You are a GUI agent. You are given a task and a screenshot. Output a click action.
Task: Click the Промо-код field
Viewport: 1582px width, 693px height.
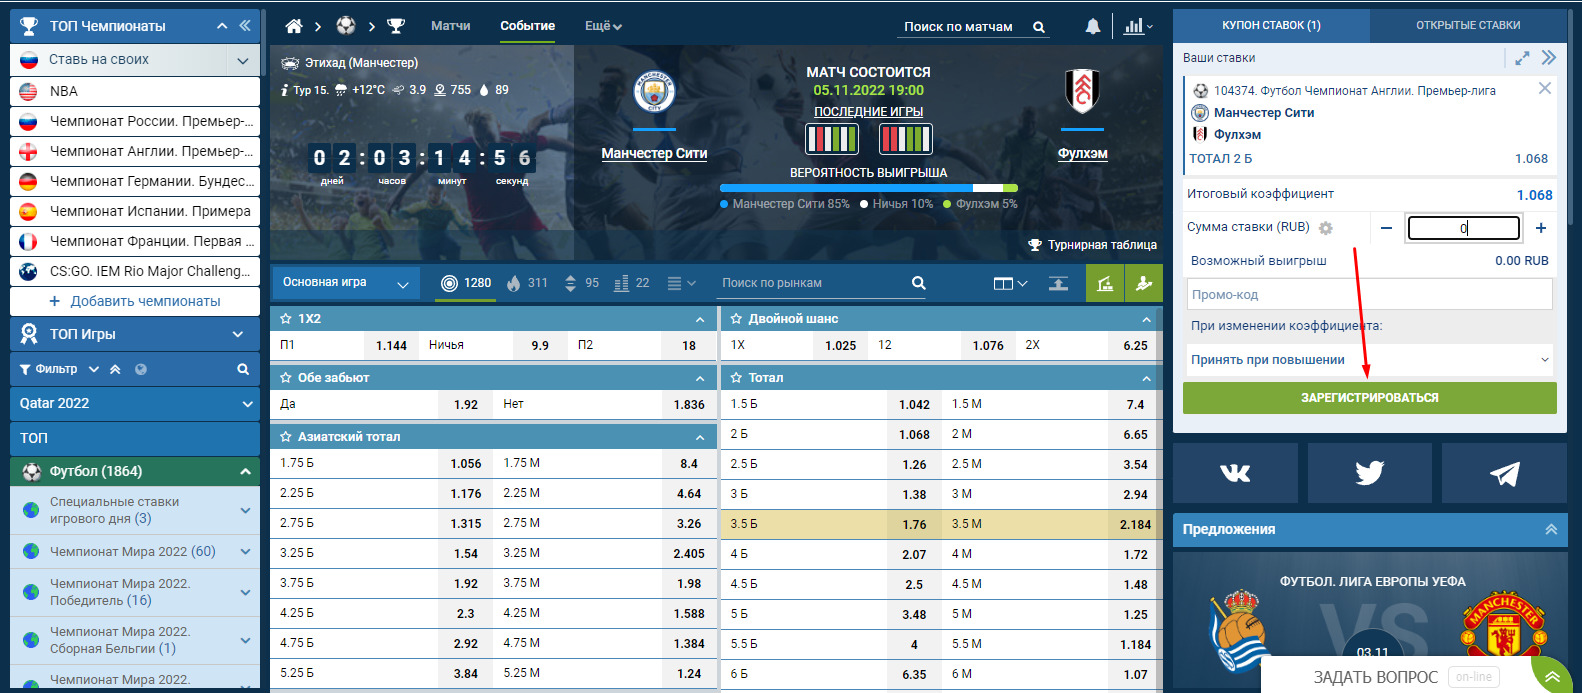tap(1369, 295)
